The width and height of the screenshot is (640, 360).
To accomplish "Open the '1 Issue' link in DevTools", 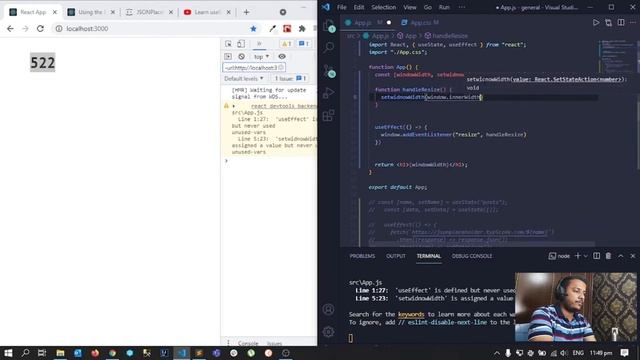I will 290,78.
